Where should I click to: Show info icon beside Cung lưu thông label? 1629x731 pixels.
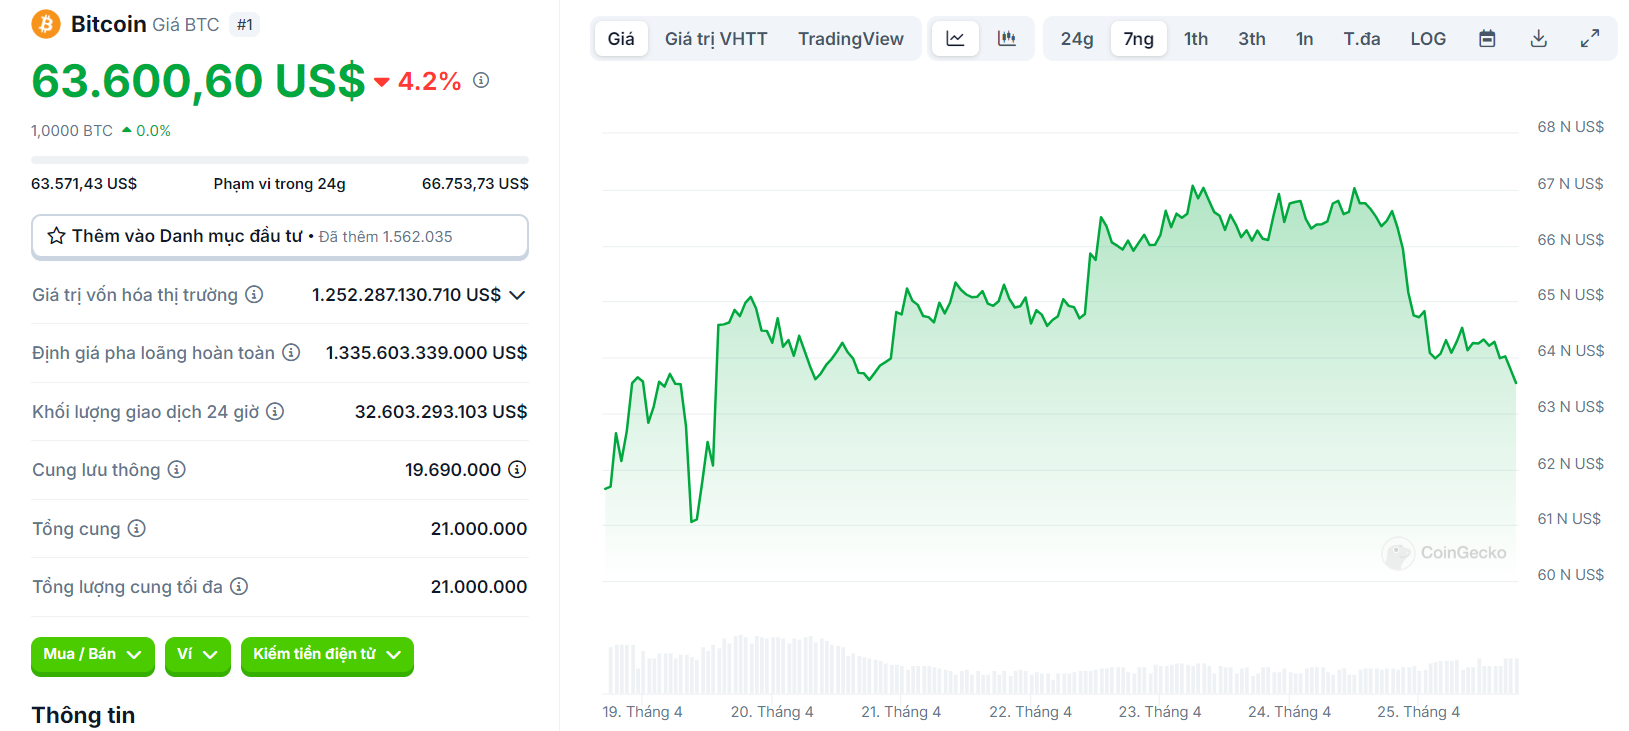[177, 469]
